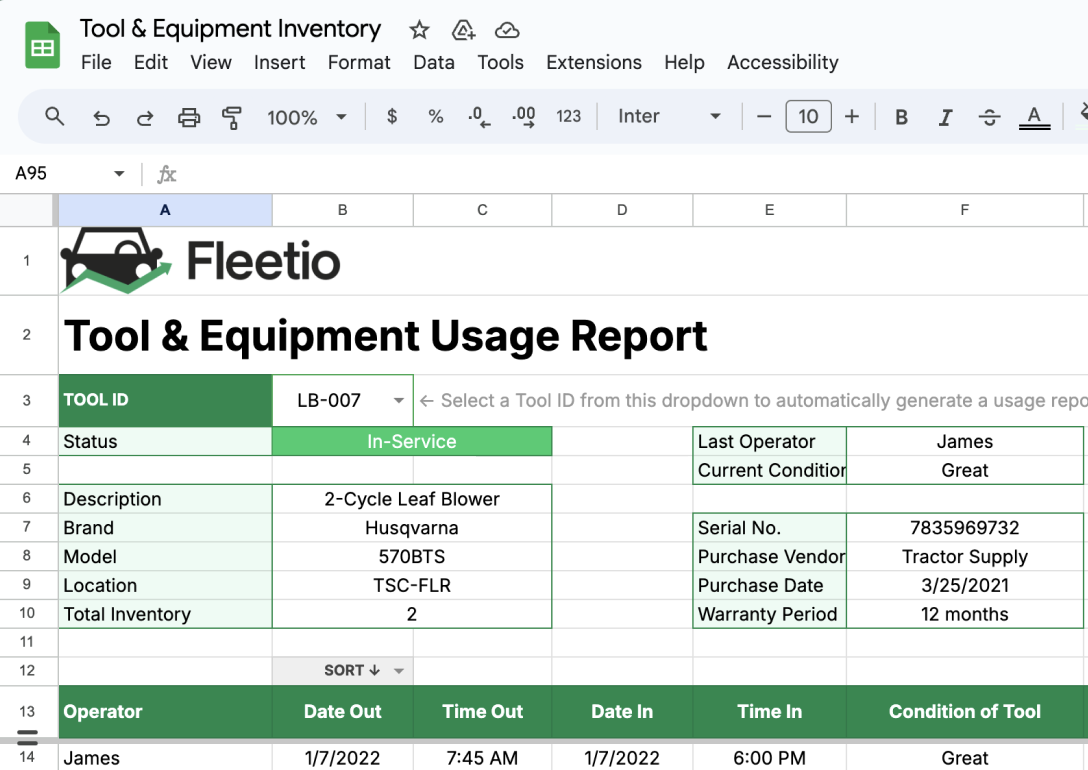
Task: Open the zoom level dropdown at 100%
Action: coord(306,117)
